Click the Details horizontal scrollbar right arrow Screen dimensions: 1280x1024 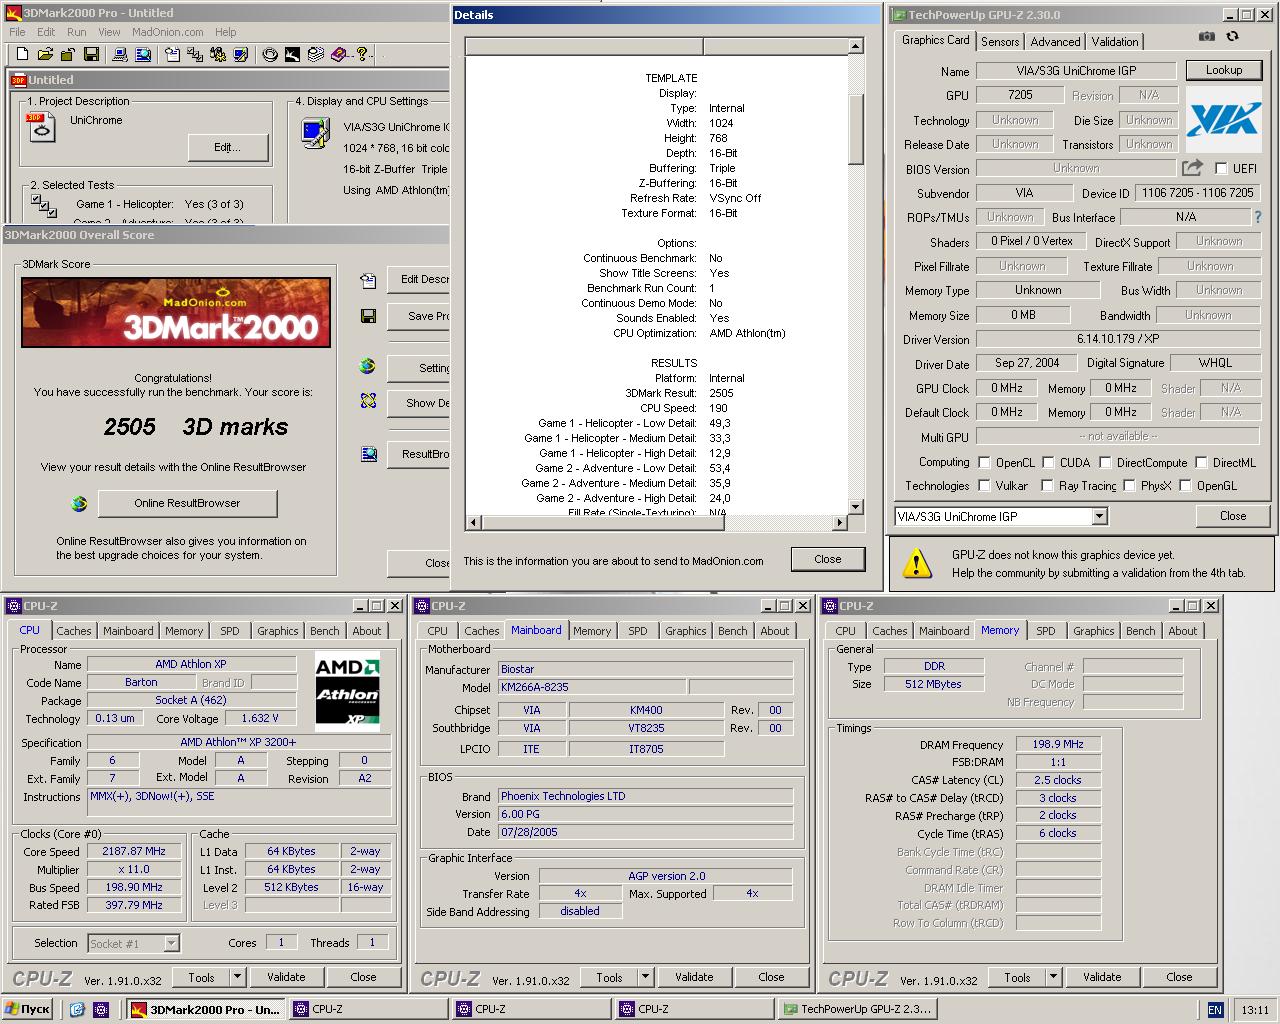841,522
